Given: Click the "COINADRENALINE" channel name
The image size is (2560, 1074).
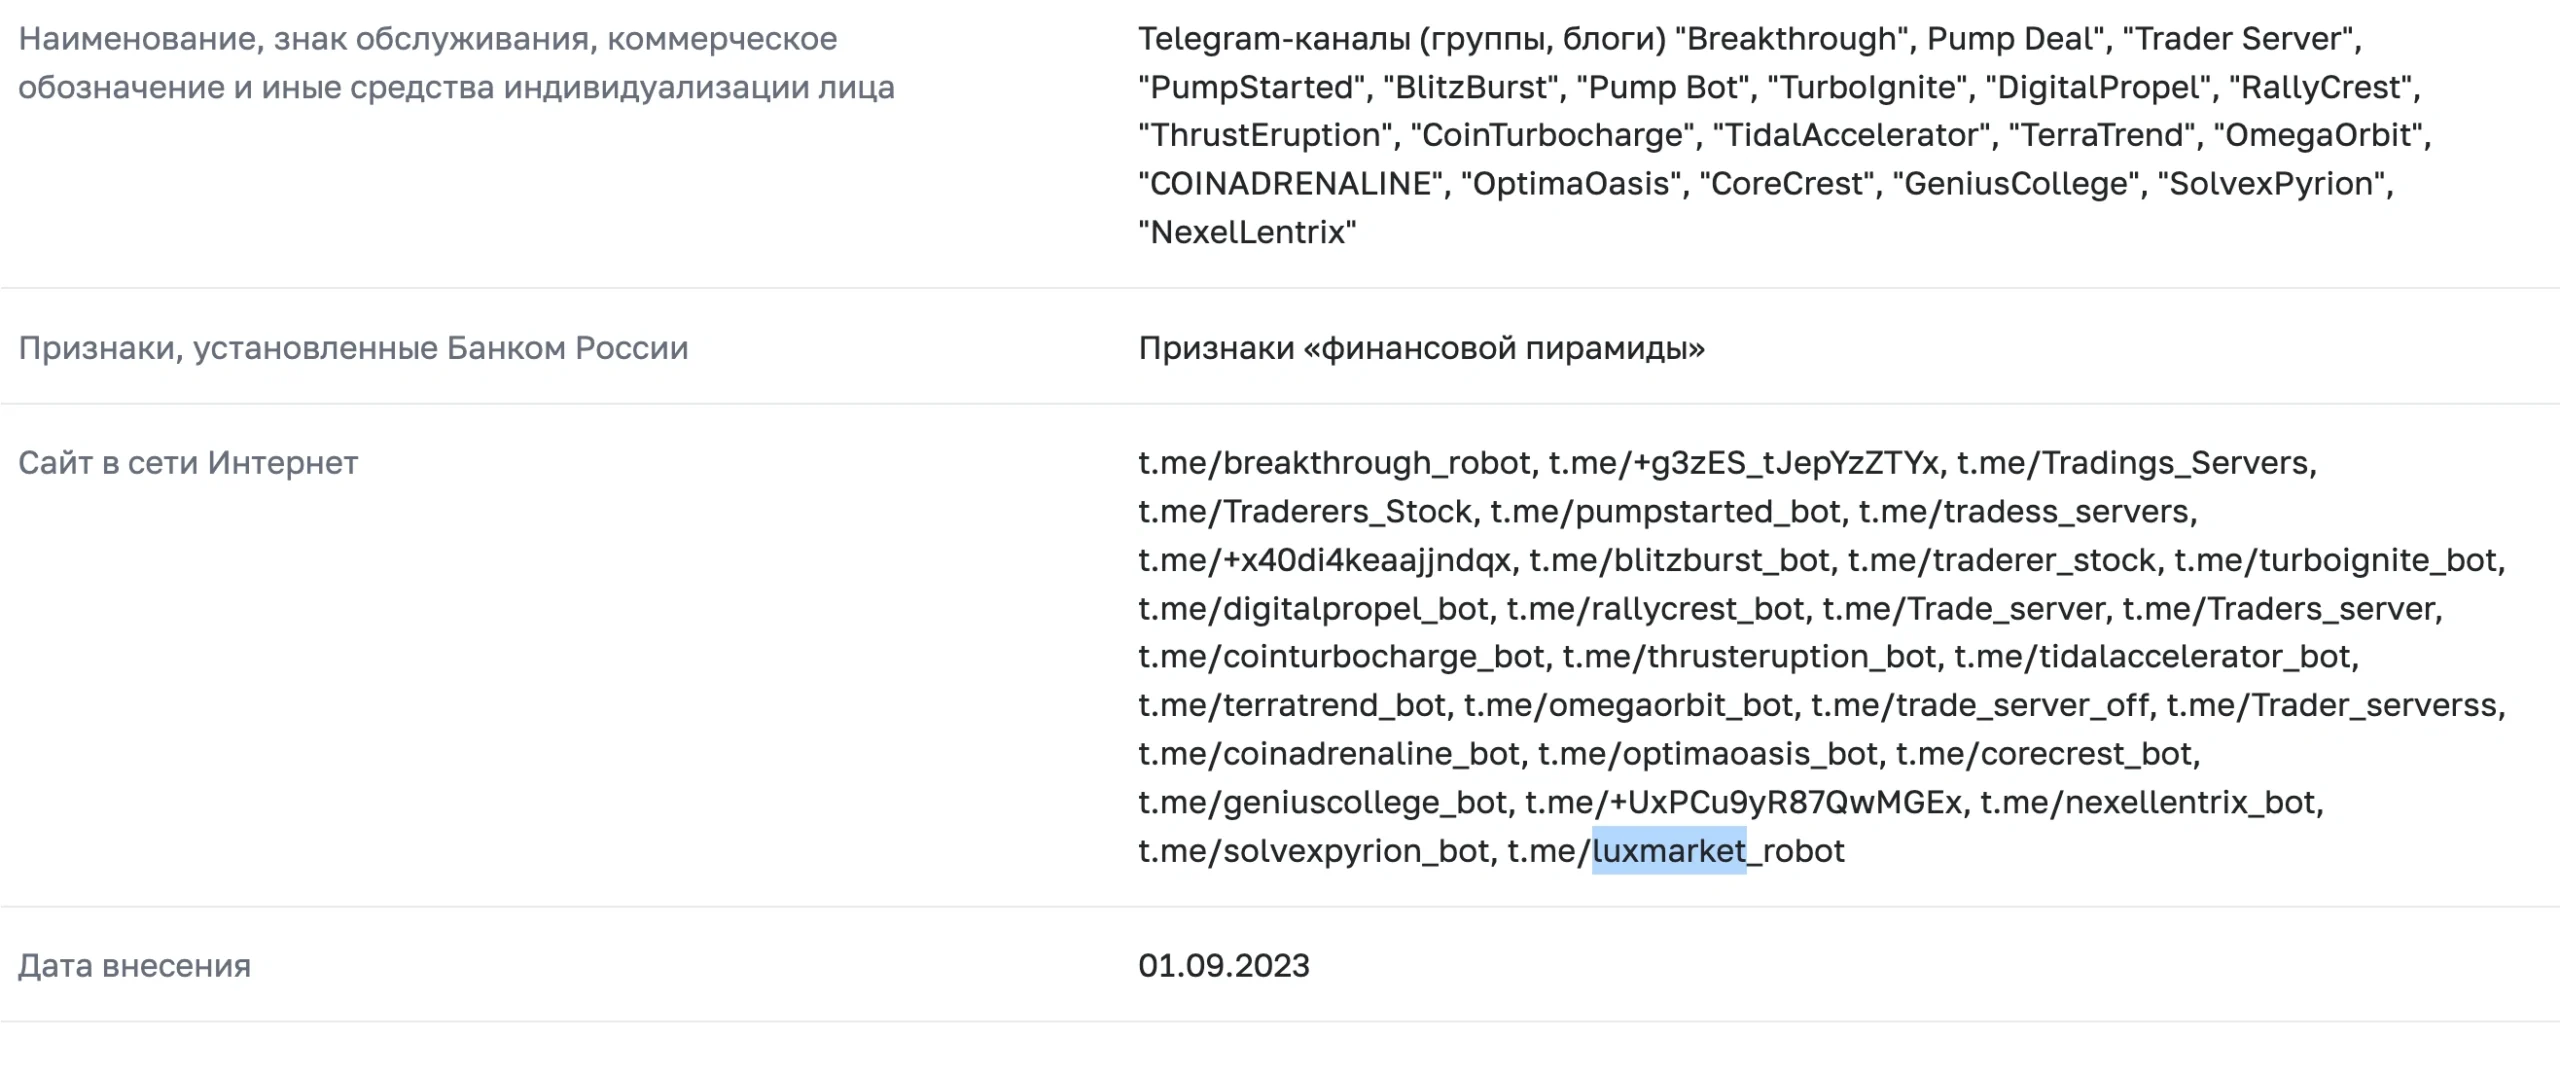Looking at the screenshot, I should 1292,184.
